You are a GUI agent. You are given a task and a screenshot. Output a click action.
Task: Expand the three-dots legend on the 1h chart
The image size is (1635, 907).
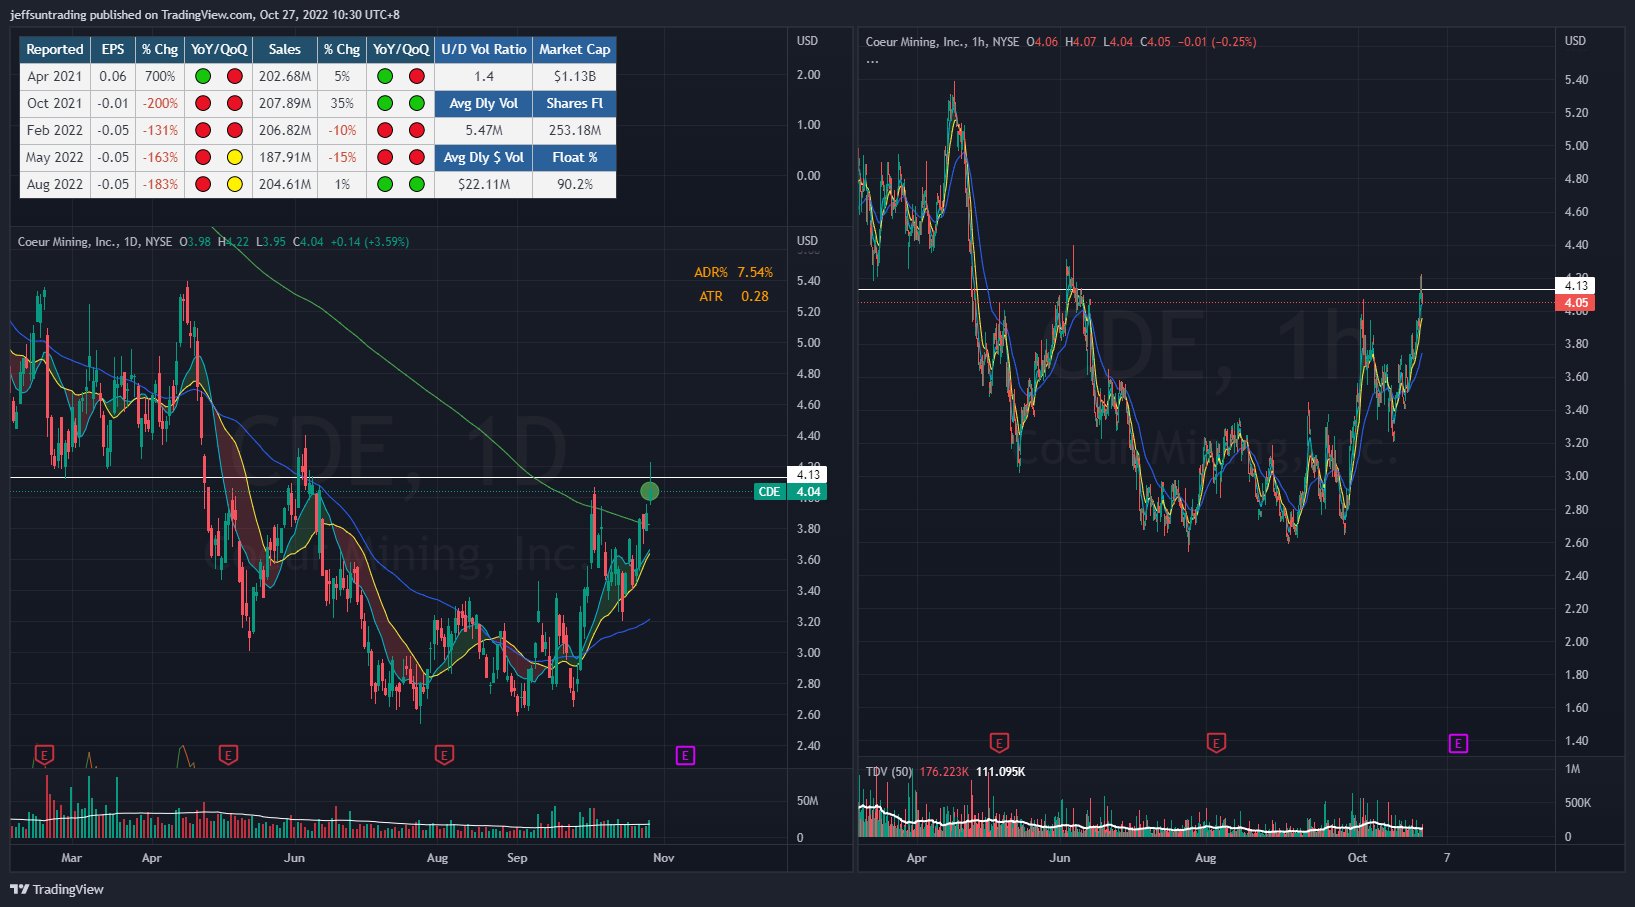coord(873,60)
